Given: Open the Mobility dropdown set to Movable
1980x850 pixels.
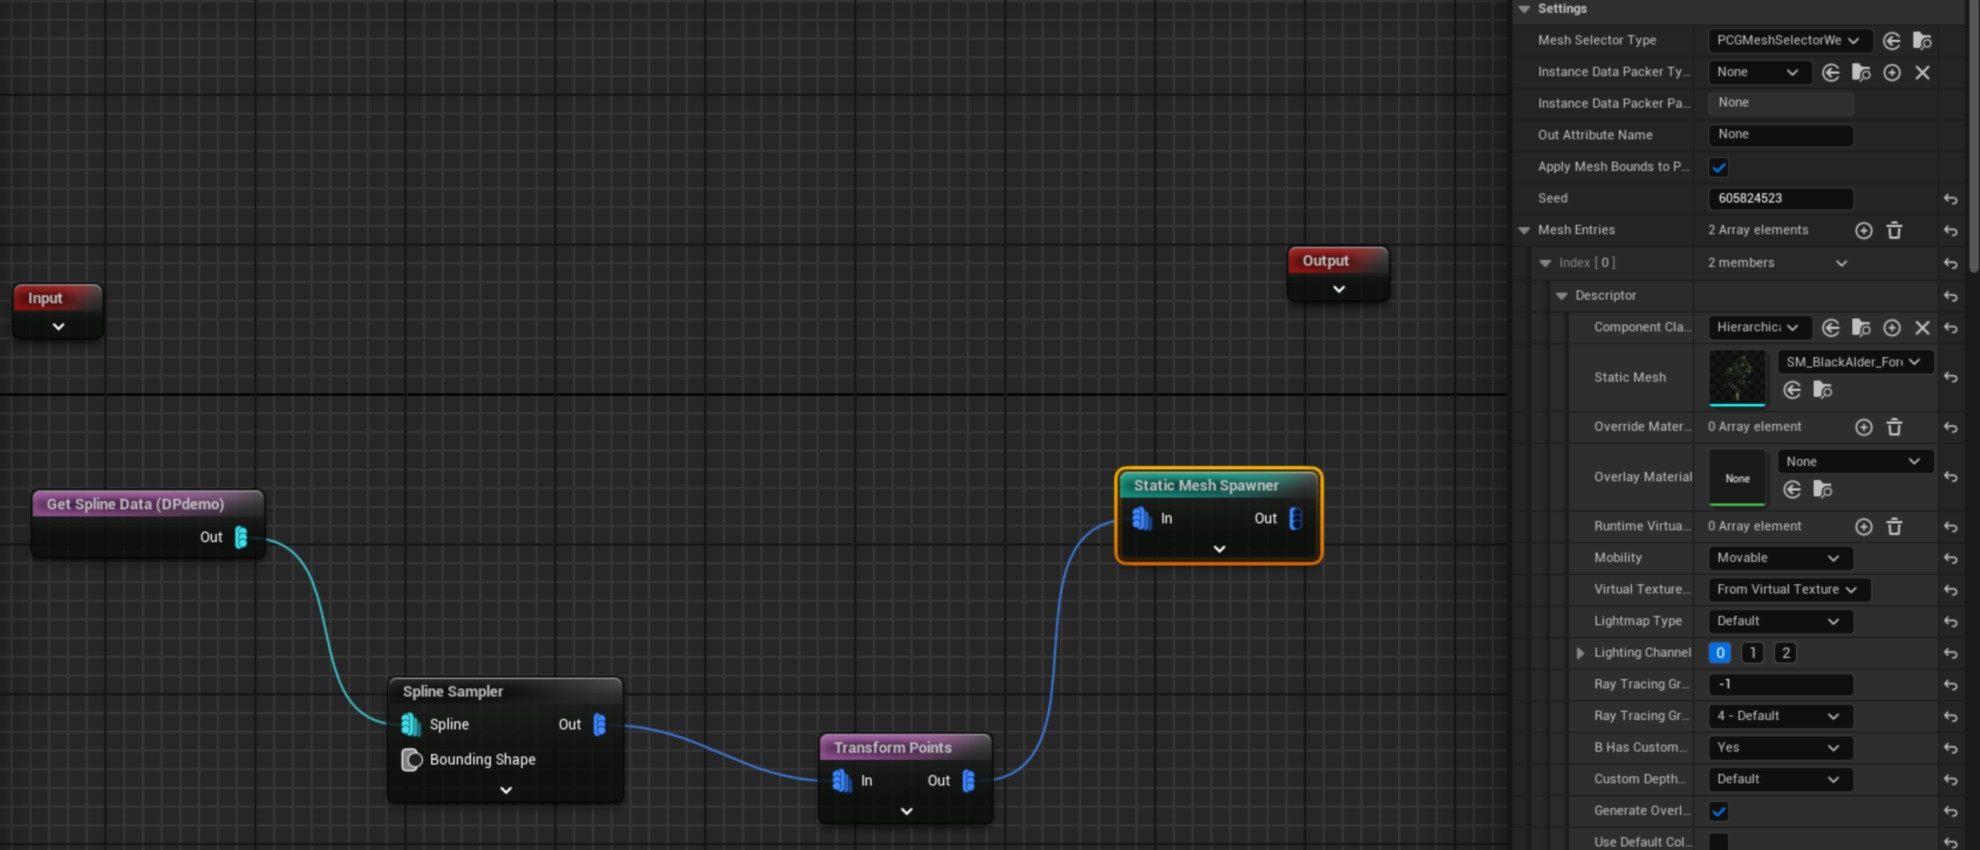Looking at the screenshot, I should [x=1779, y=558].
